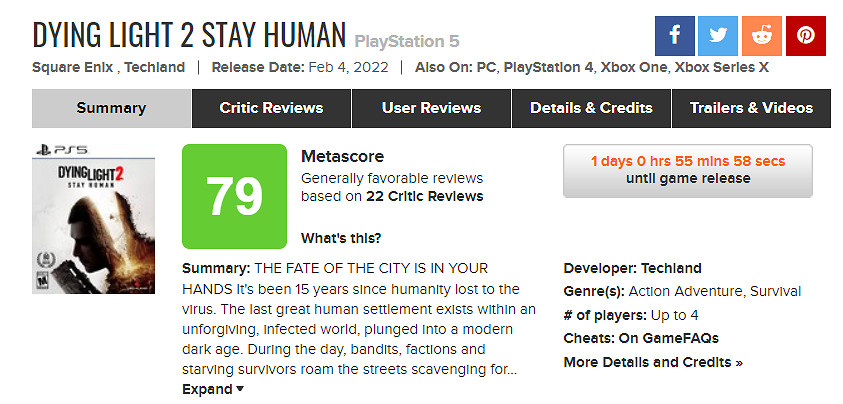
Task: Share page on Twitter
Action: 718,36
